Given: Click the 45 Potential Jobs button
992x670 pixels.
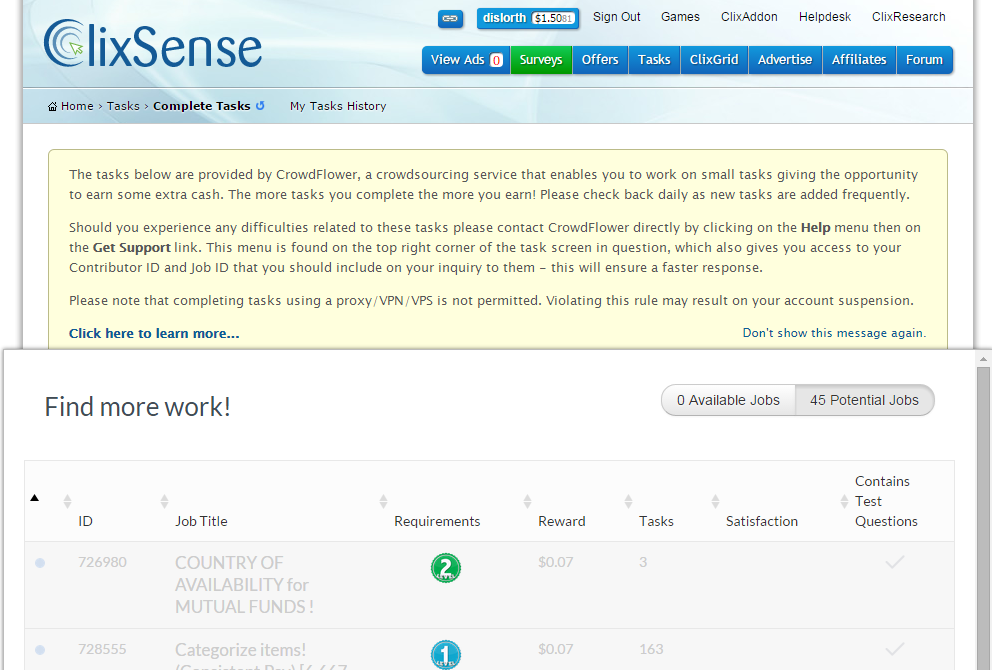Looking at the screenshot, I should pyautogui.click(x=863, y=399).
